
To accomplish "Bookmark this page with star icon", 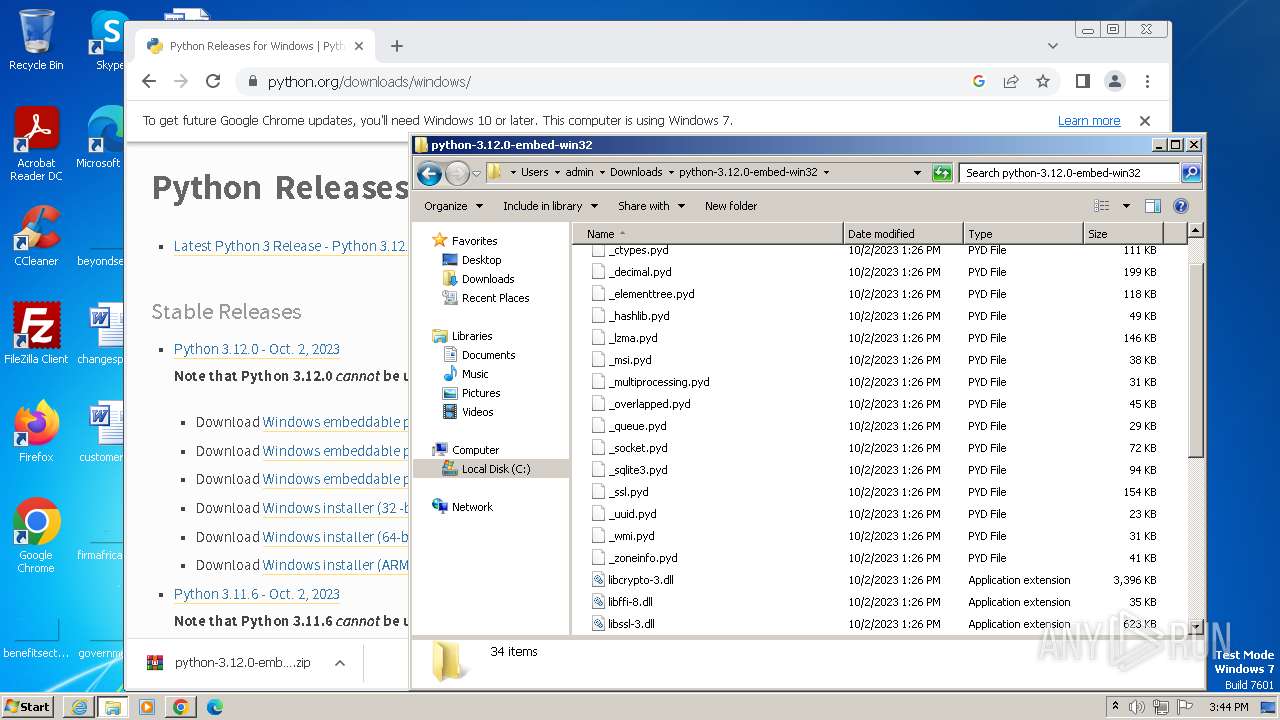I will pyautogui.click(x=1043, y=82).
